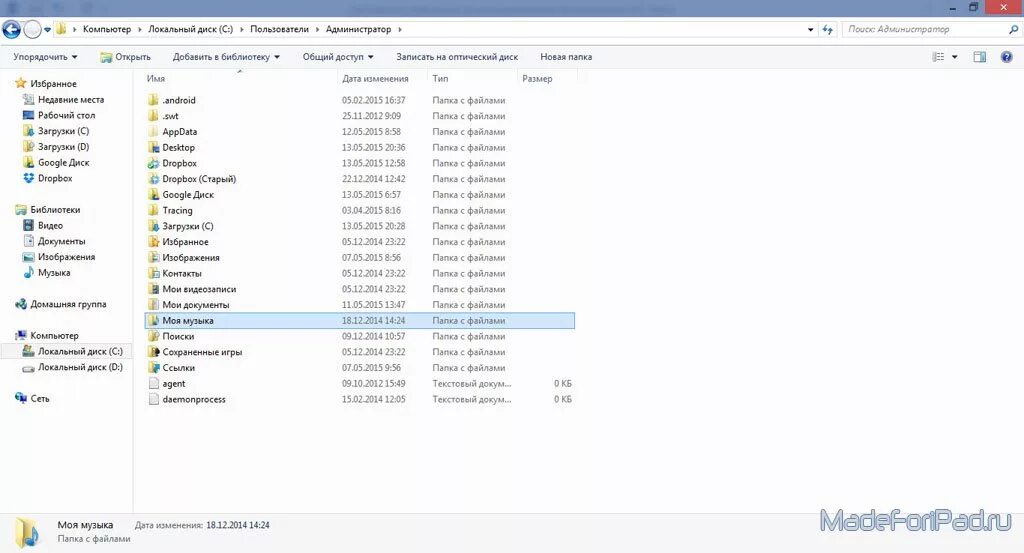Screen dimensions: 1024x553
Task: Select the Мои документы folder
Action: (x=189, y=304)
